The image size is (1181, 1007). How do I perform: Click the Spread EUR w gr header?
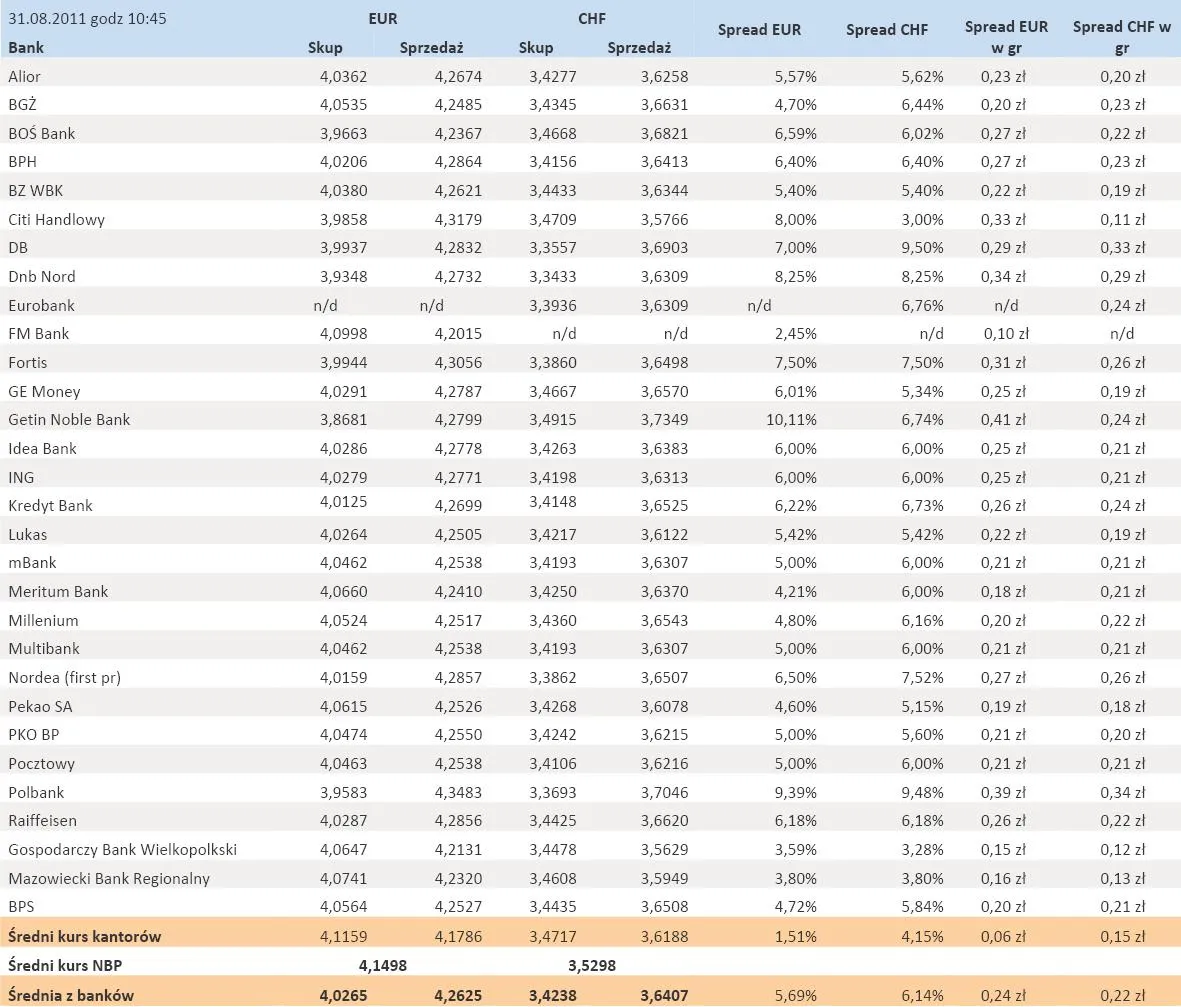1006,37
